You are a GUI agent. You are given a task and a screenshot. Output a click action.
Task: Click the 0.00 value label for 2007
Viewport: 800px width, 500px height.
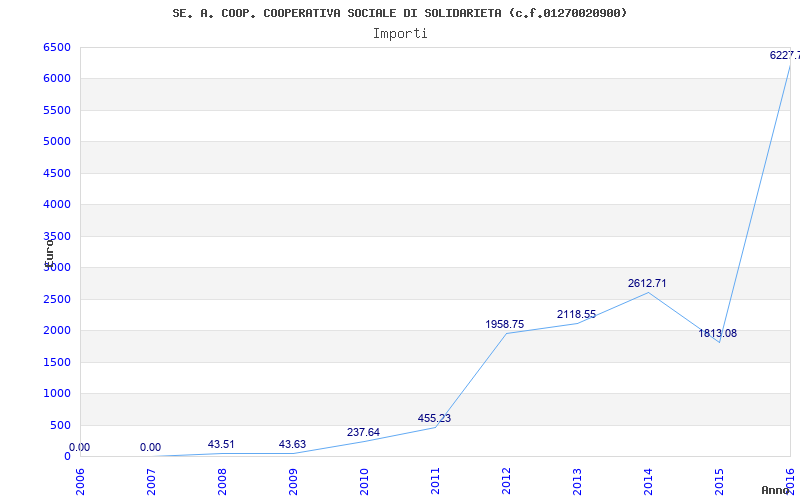[151, 447]
